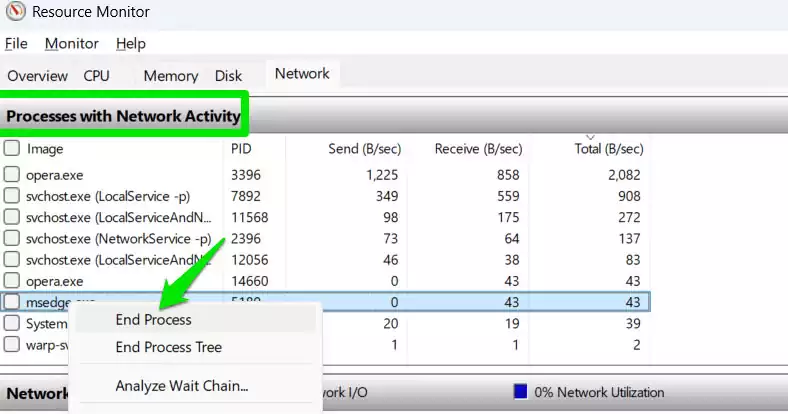Expand the Network Activity section header
788x414 pixels.
(38, 393)
